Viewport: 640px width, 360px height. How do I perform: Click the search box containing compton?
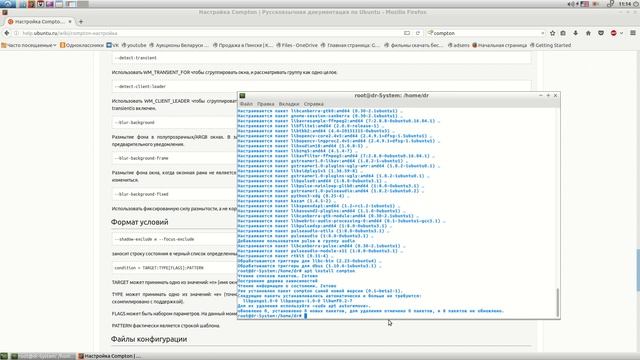pos(487,33)
